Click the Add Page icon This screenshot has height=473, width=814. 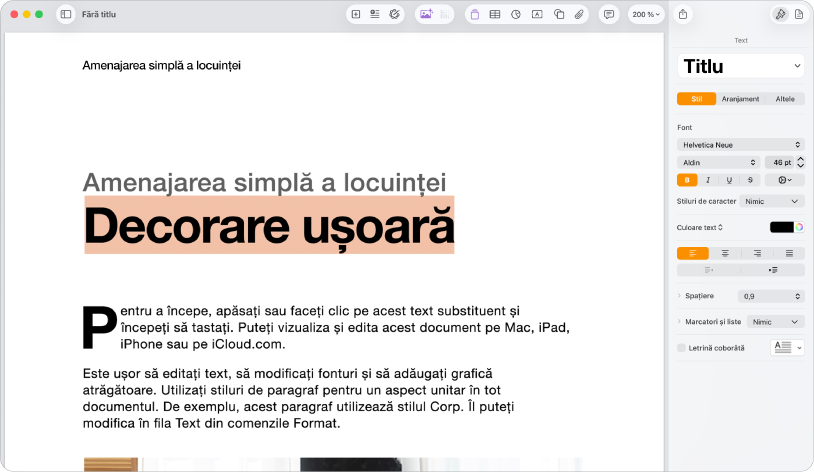click(x=356, y=15)
